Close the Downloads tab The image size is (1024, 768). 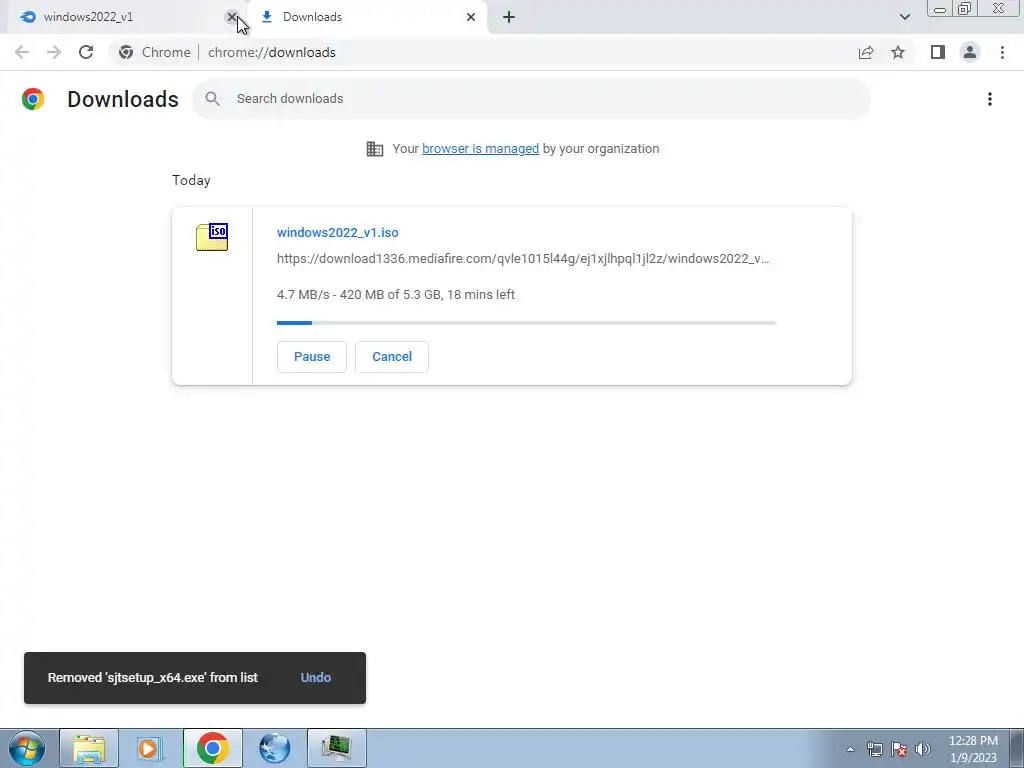(x=471, y=17)
